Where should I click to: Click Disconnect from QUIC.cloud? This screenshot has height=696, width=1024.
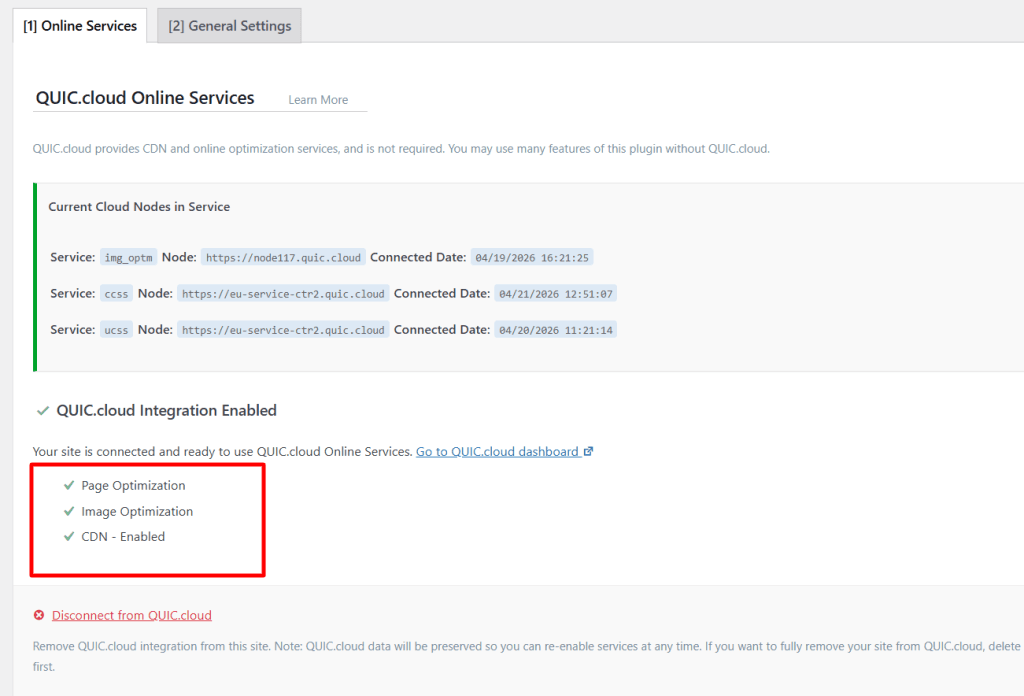click(x=131, y=615)
